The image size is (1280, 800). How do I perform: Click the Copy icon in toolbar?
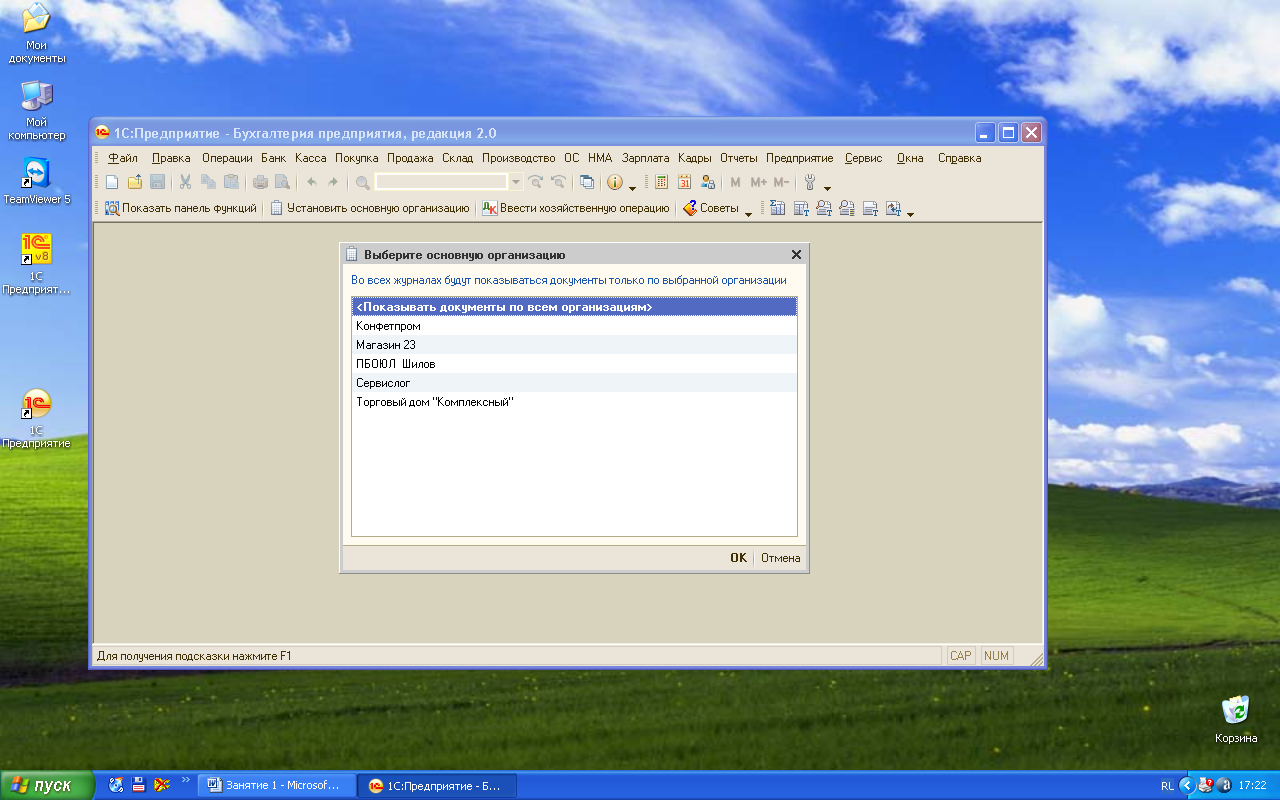[208, 182]
